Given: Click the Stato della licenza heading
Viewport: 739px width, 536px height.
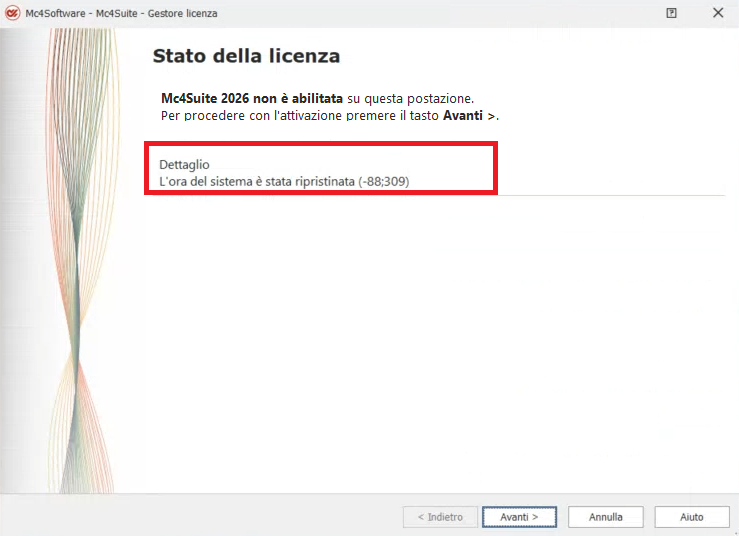Looking at the screenshot, I should 246,56.
